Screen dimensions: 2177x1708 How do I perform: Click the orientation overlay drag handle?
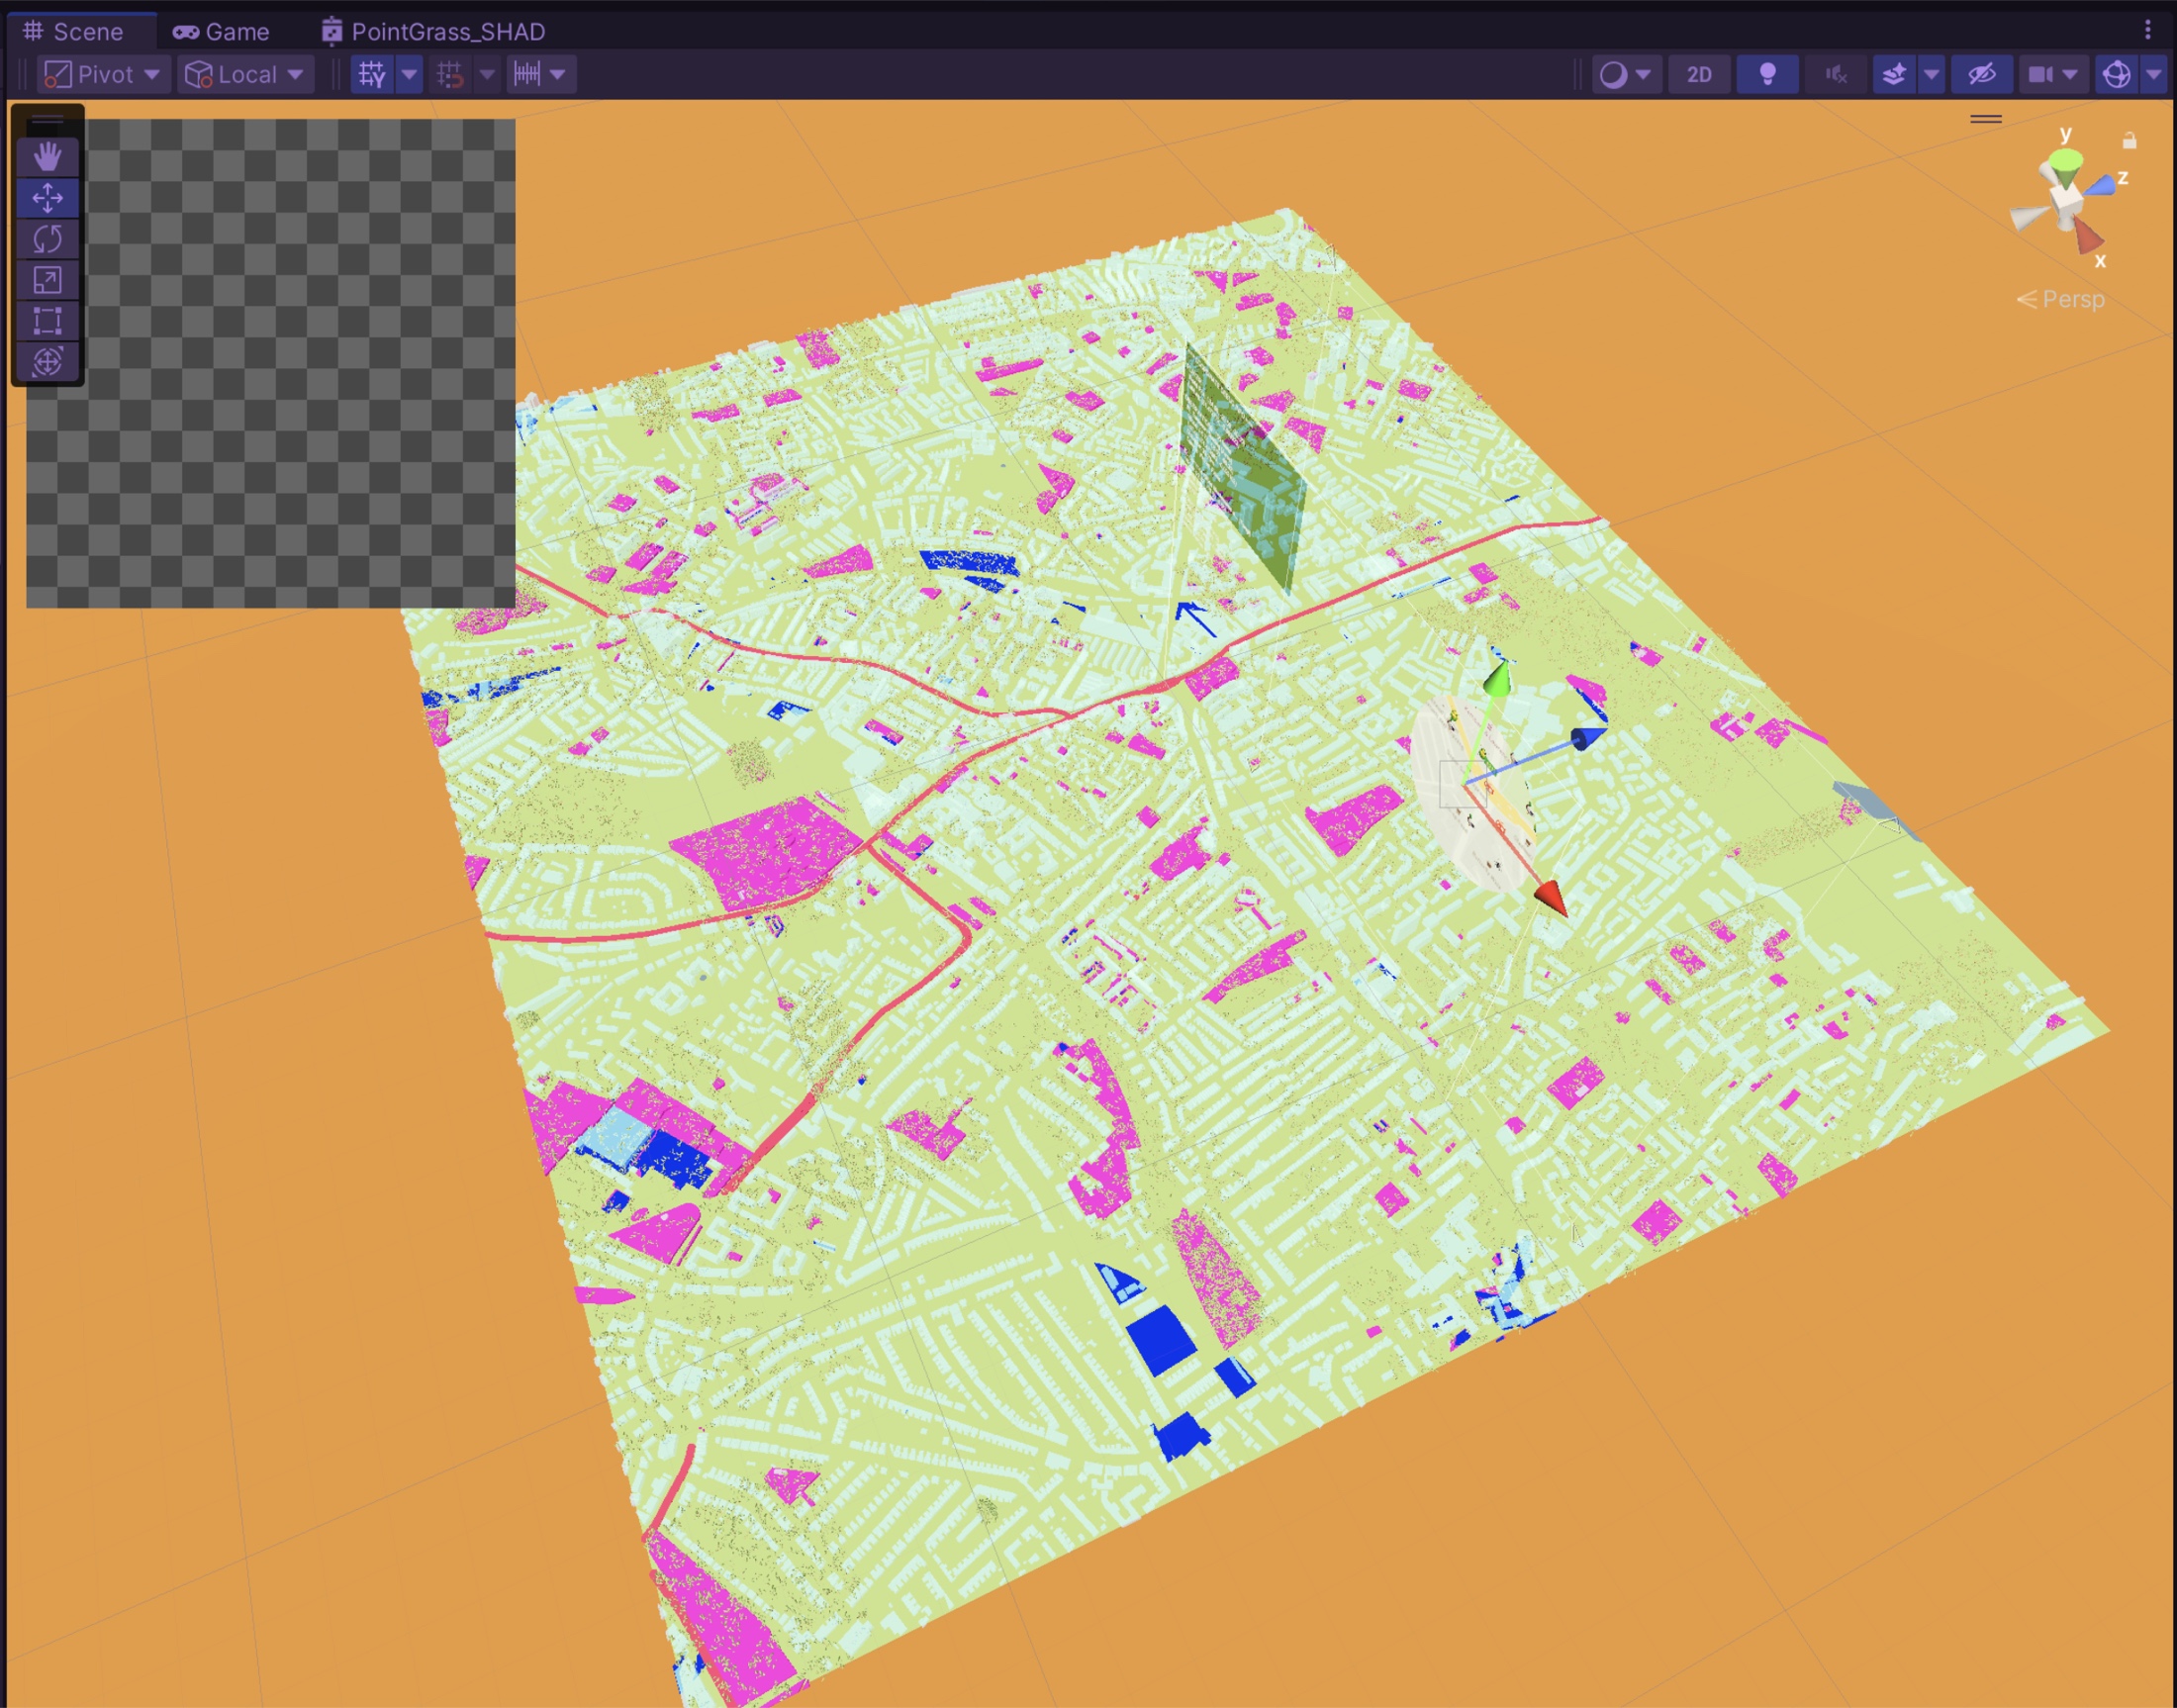point(1986,118)
